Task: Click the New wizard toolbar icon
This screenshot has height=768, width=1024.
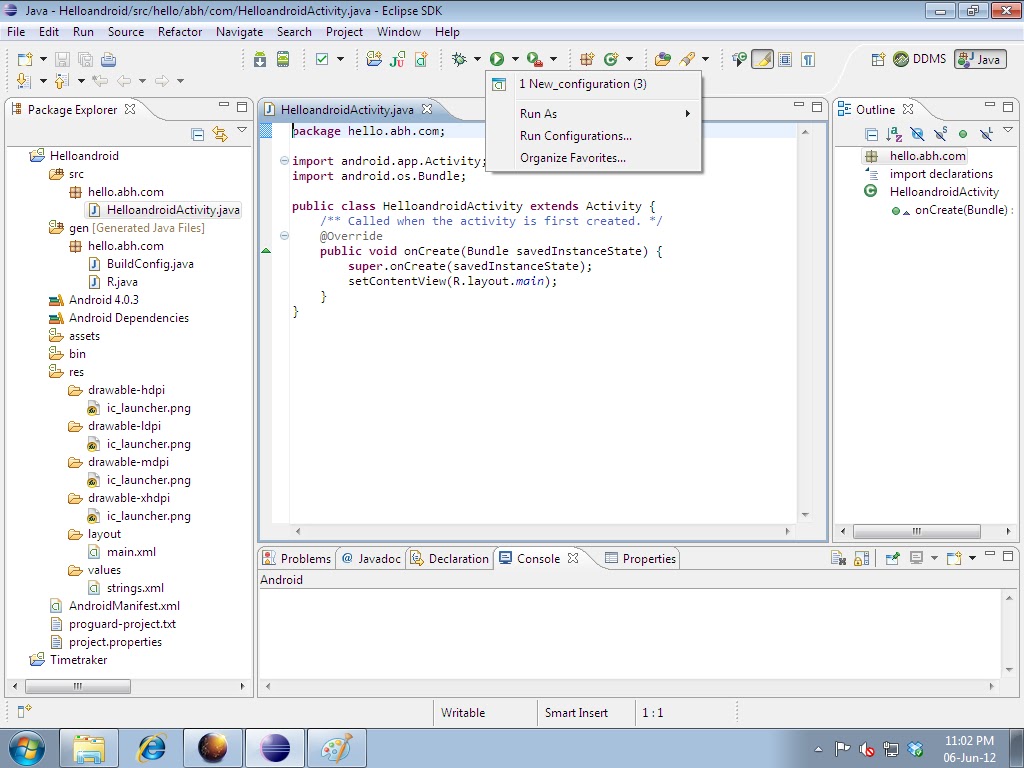Action: (25, 59)
